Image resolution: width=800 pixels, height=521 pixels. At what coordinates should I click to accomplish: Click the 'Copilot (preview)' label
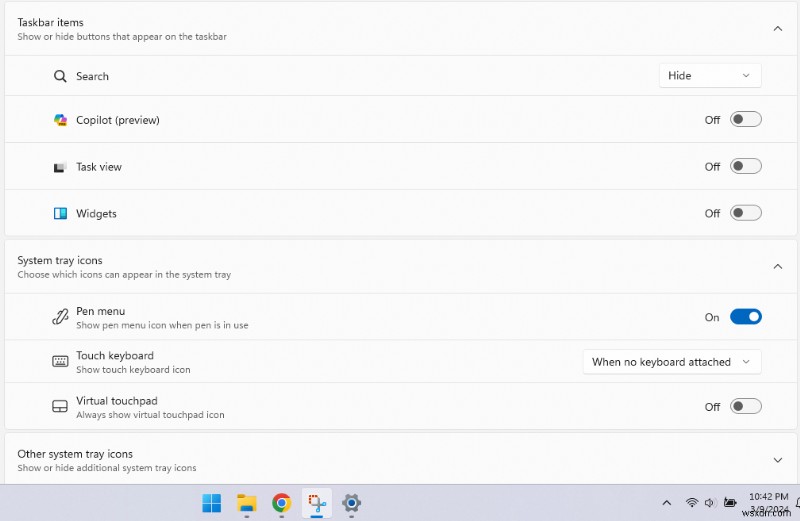tap(118, 120)
